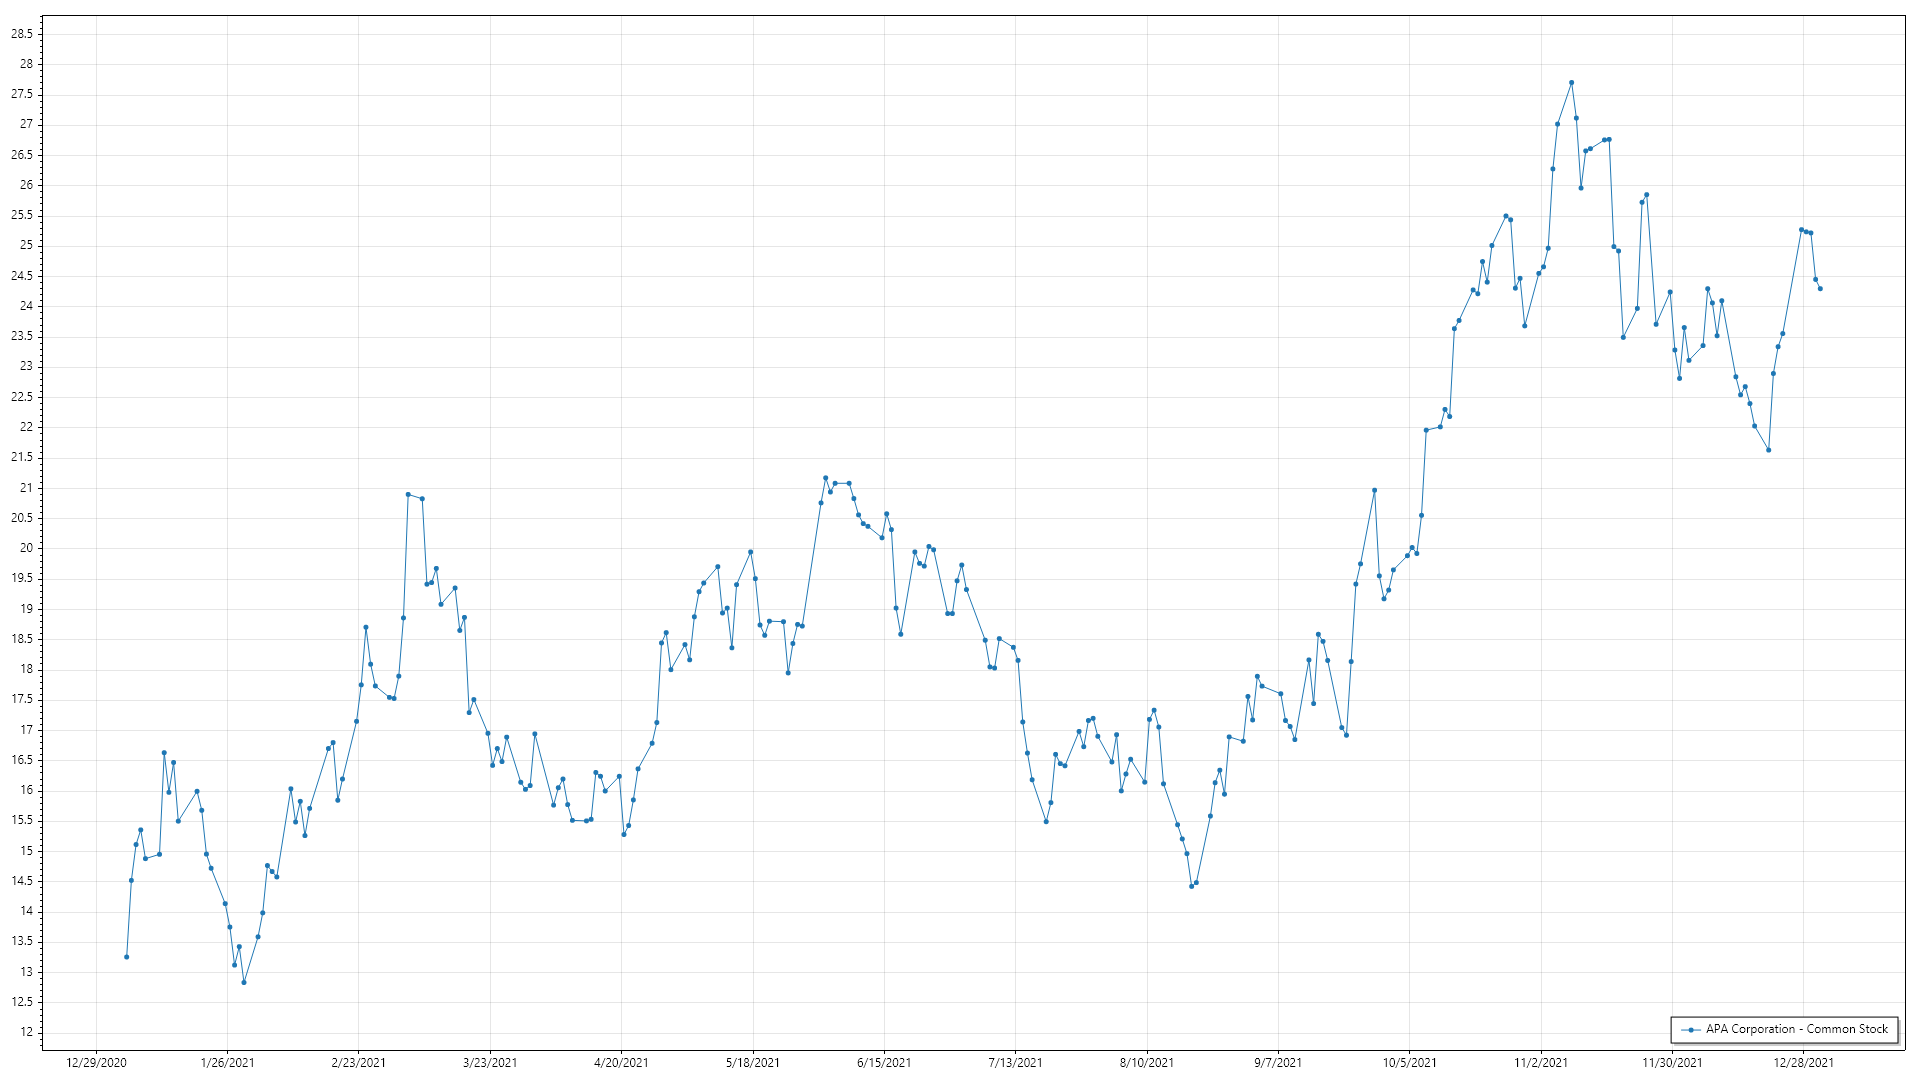1920x1080 pixels.
Task: Click the 12 y-axis label
Action: pyautogui.click(x=26, y=1032)
